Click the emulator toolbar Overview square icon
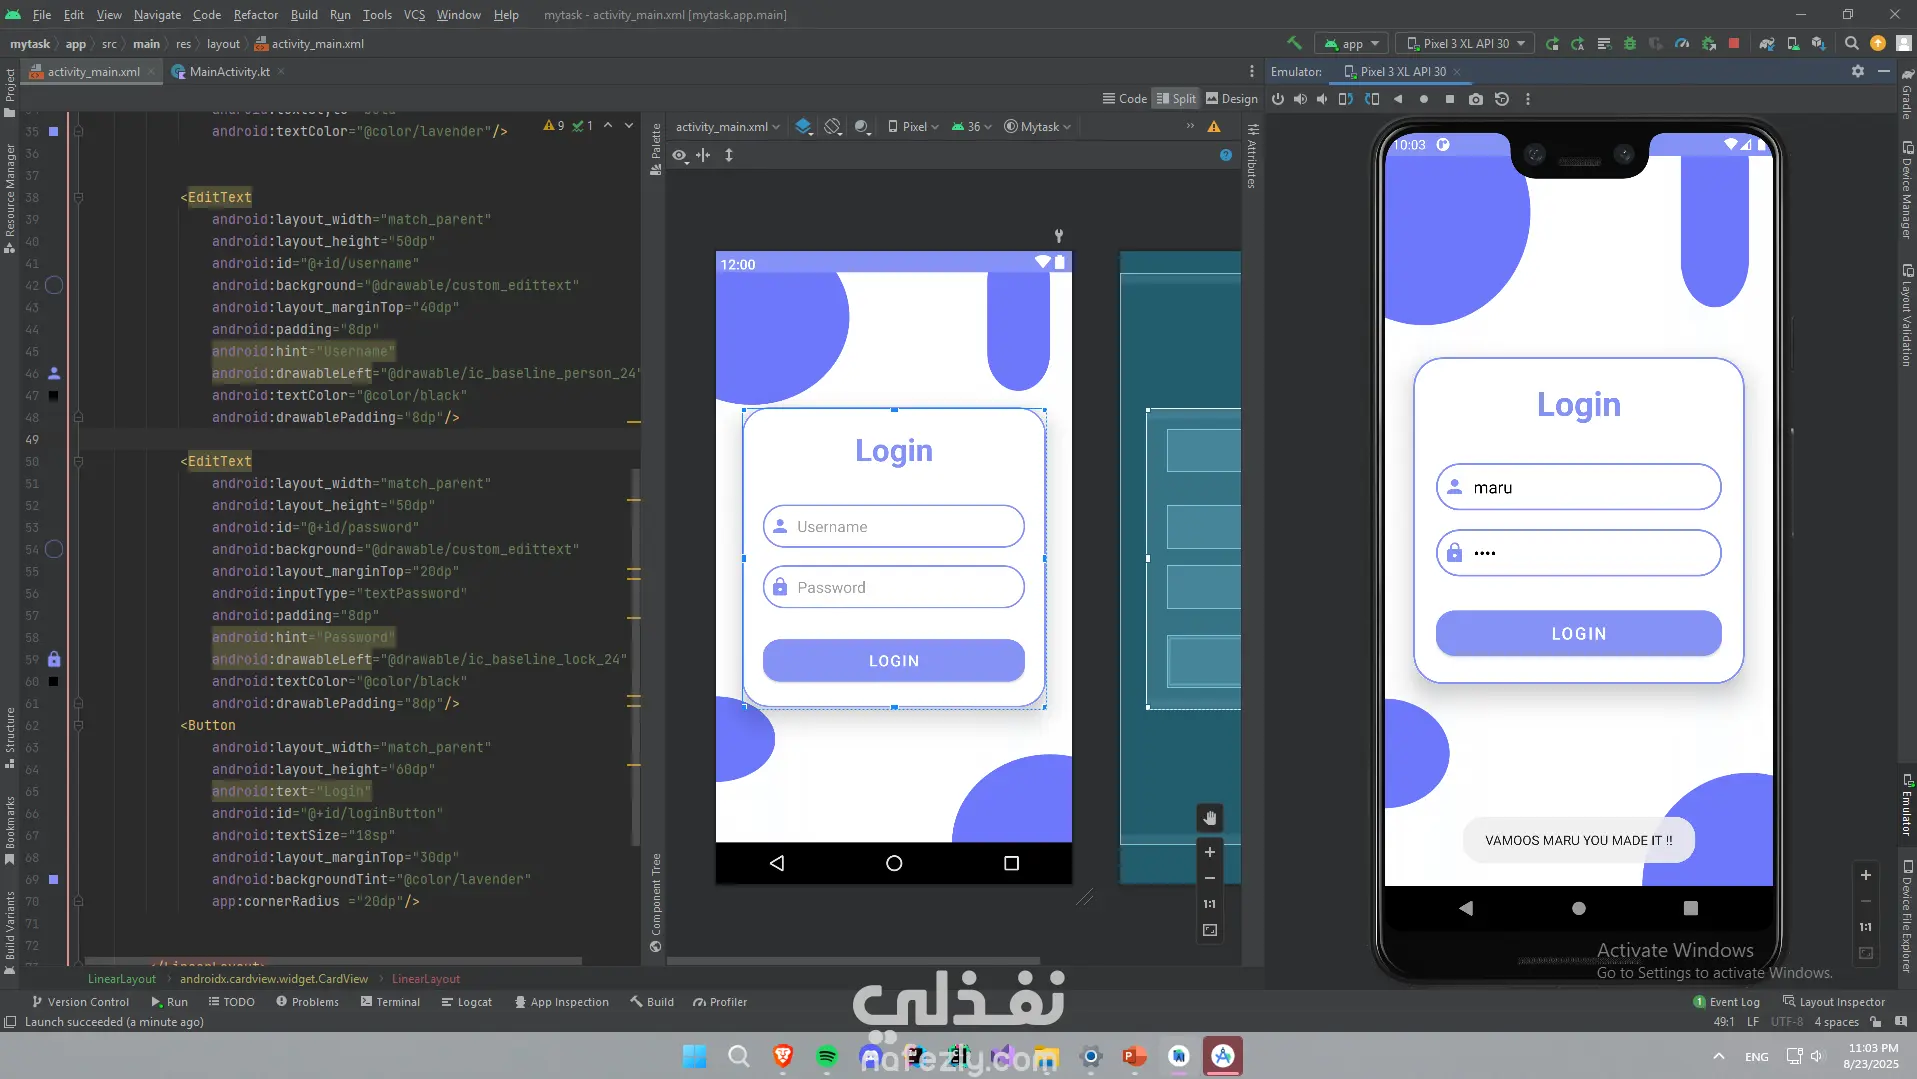Viewport: 1917px width, 1079px height. [1450, 99]
